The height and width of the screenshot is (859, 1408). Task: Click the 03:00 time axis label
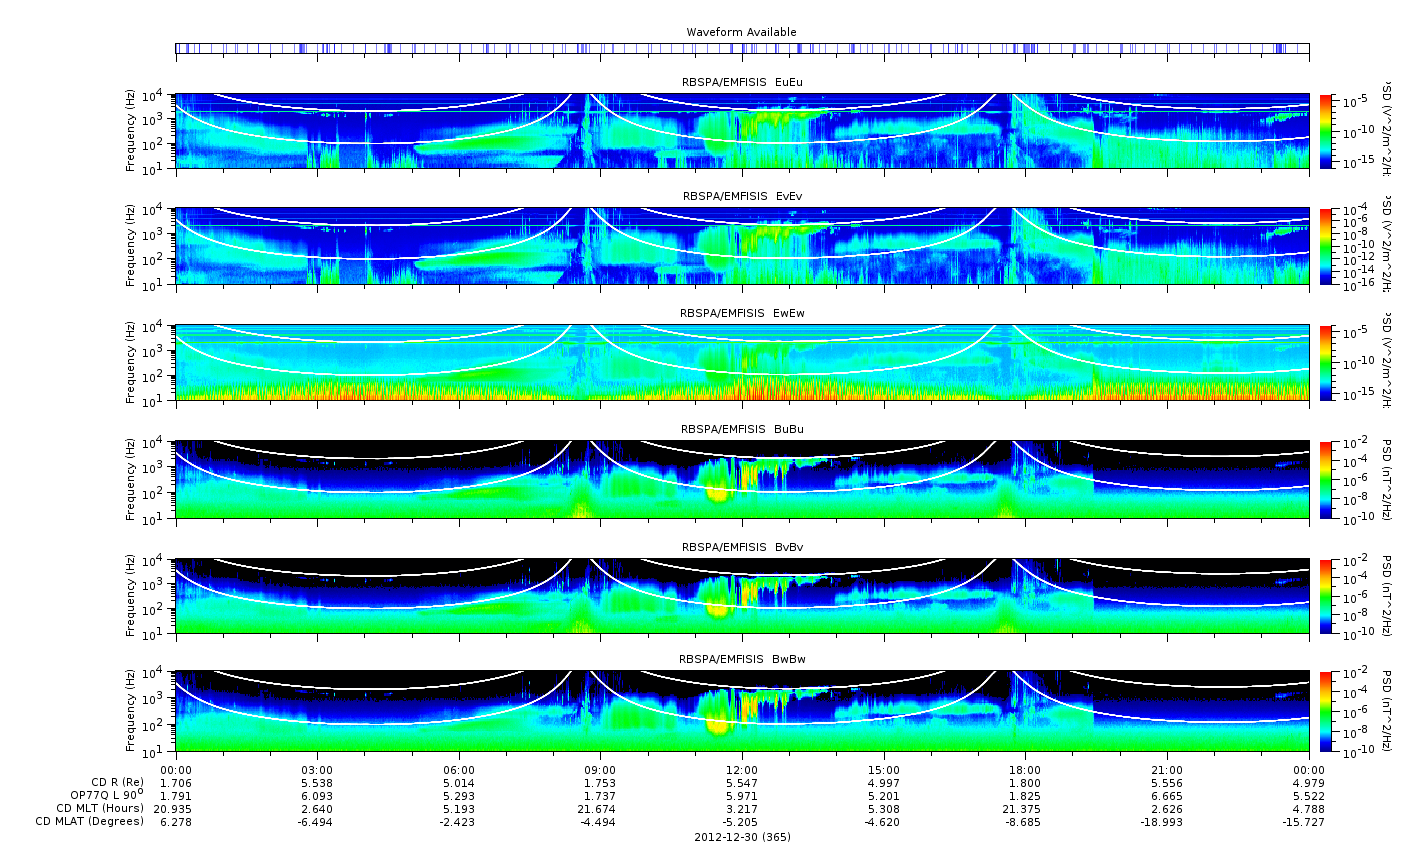pos(318,770)
